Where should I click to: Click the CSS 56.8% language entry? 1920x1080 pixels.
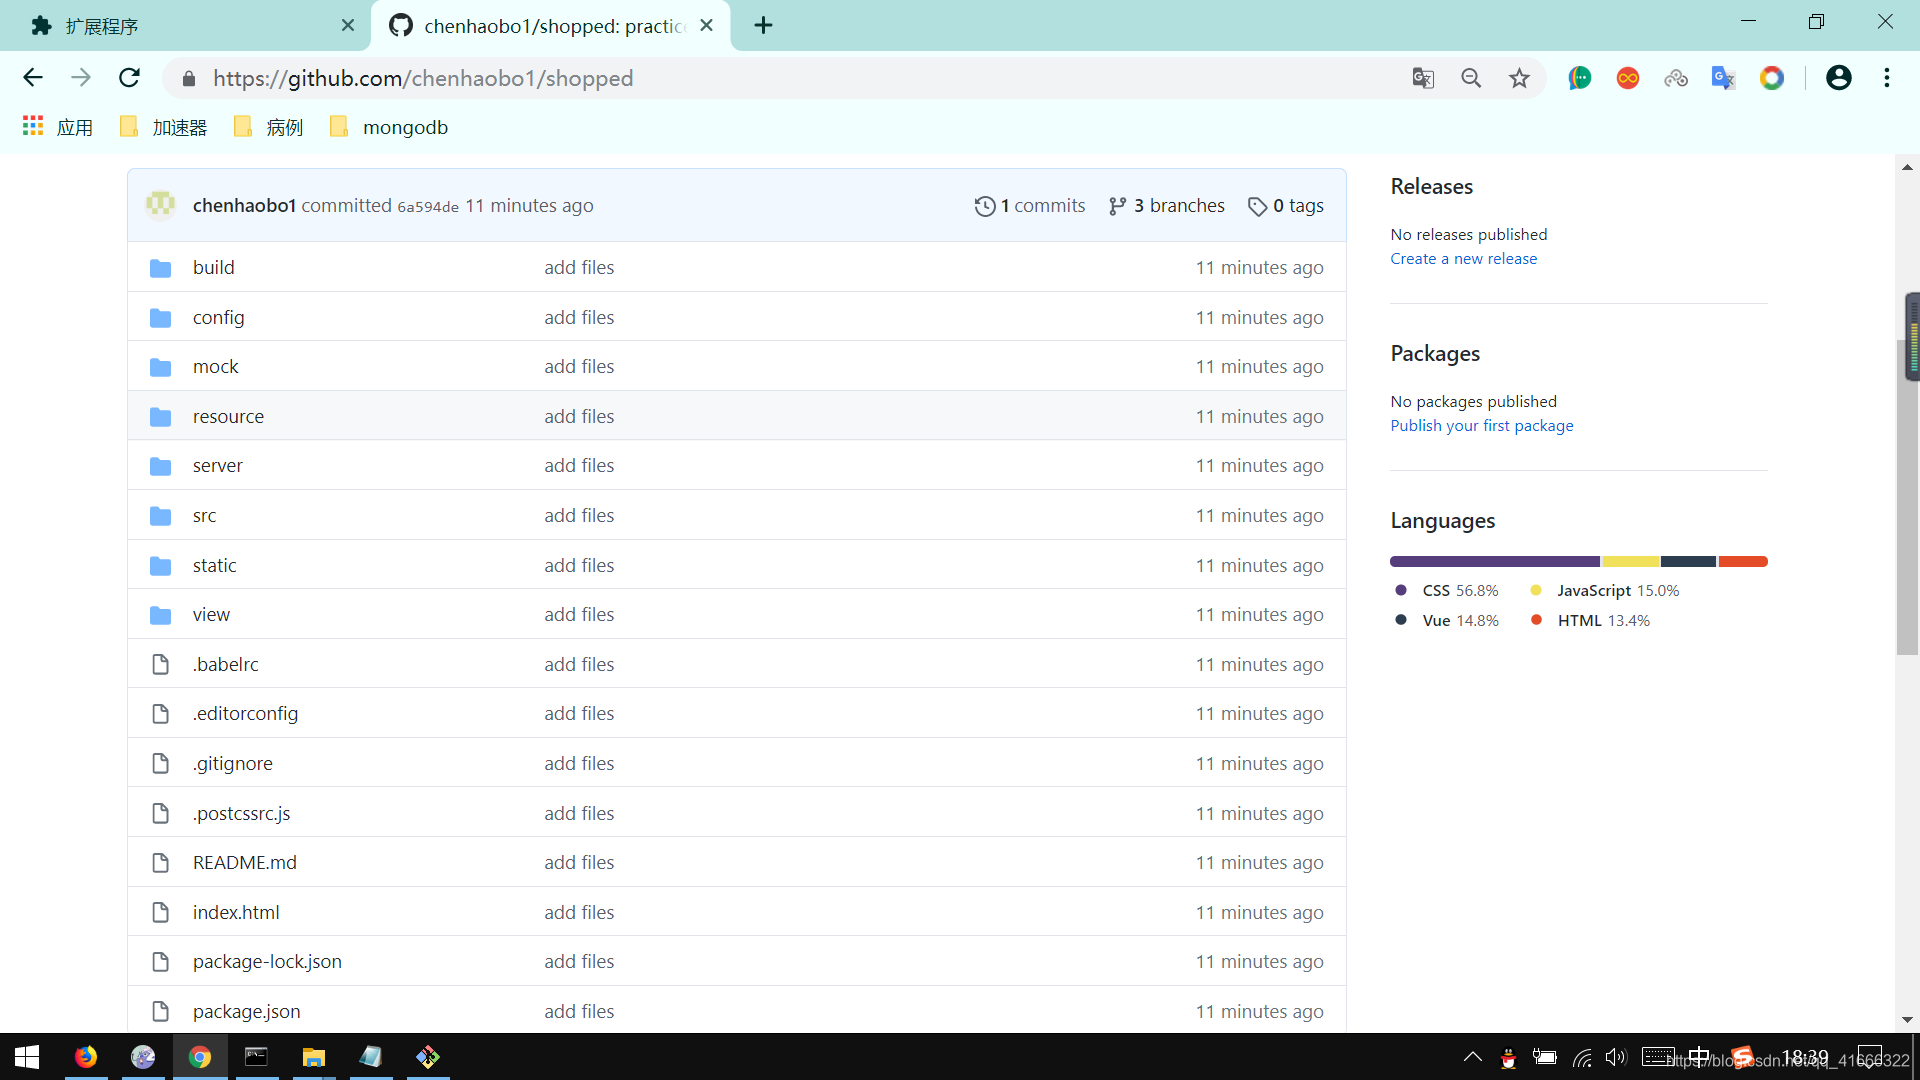(x=1447, y=590)
